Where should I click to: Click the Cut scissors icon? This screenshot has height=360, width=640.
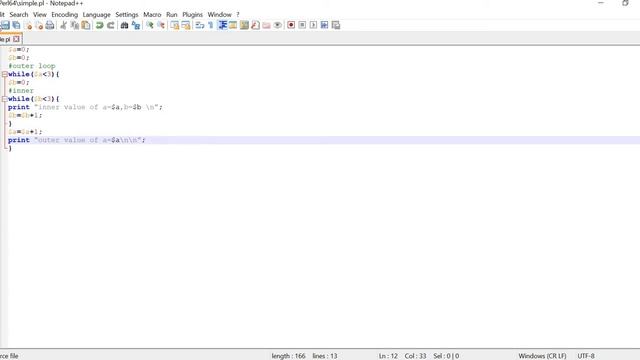click(x=63, y=25)
